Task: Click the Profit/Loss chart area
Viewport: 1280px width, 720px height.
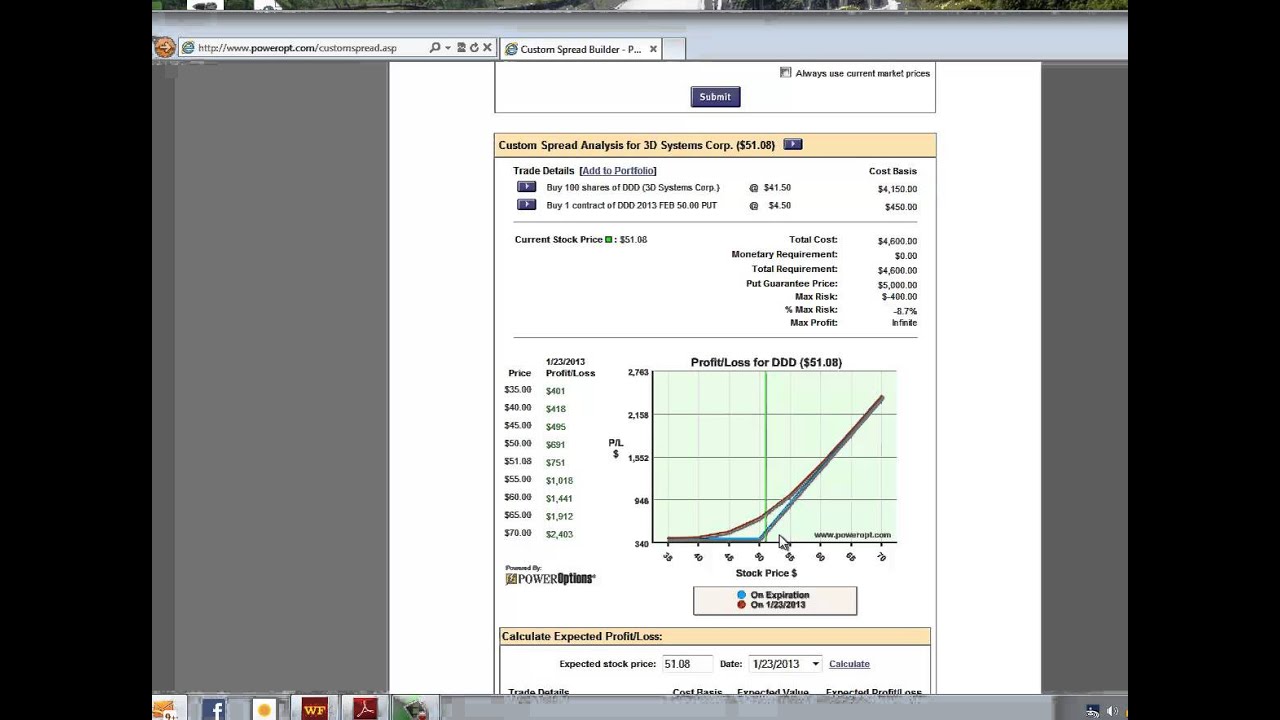Action: click(x=774, y=457)
